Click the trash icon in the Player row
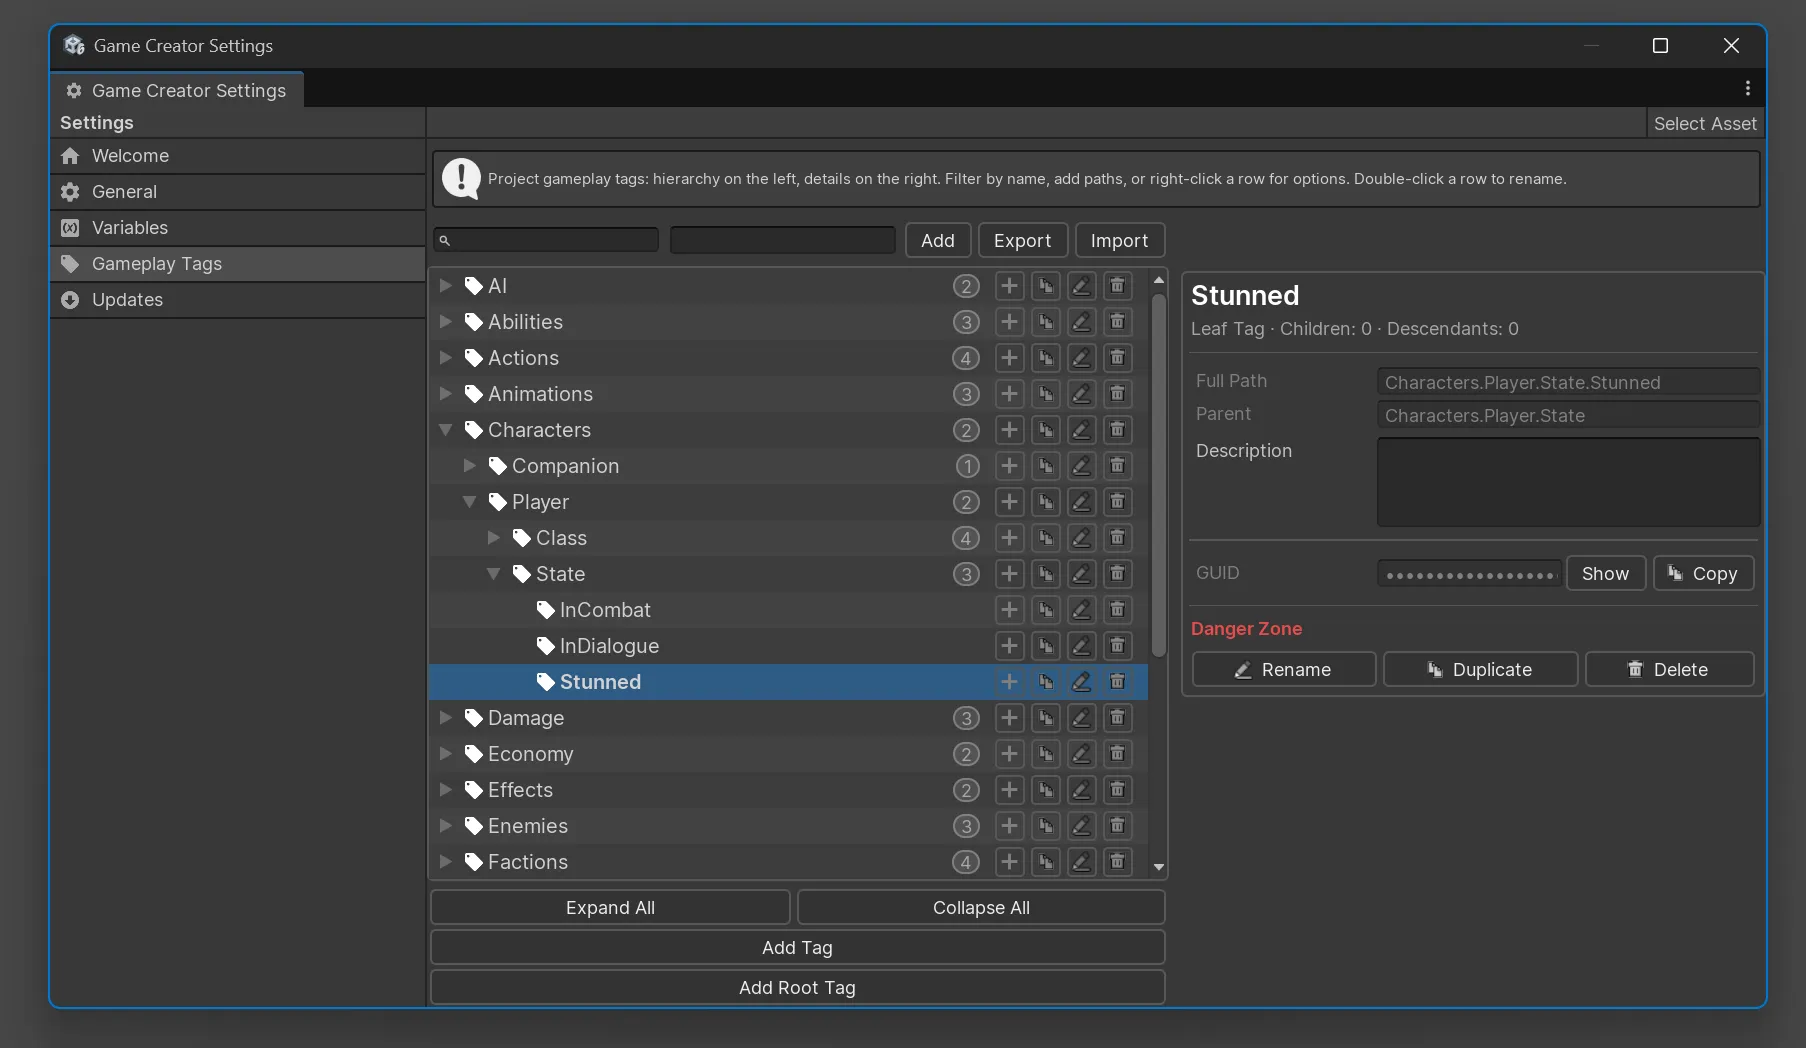 point(1117,502)
